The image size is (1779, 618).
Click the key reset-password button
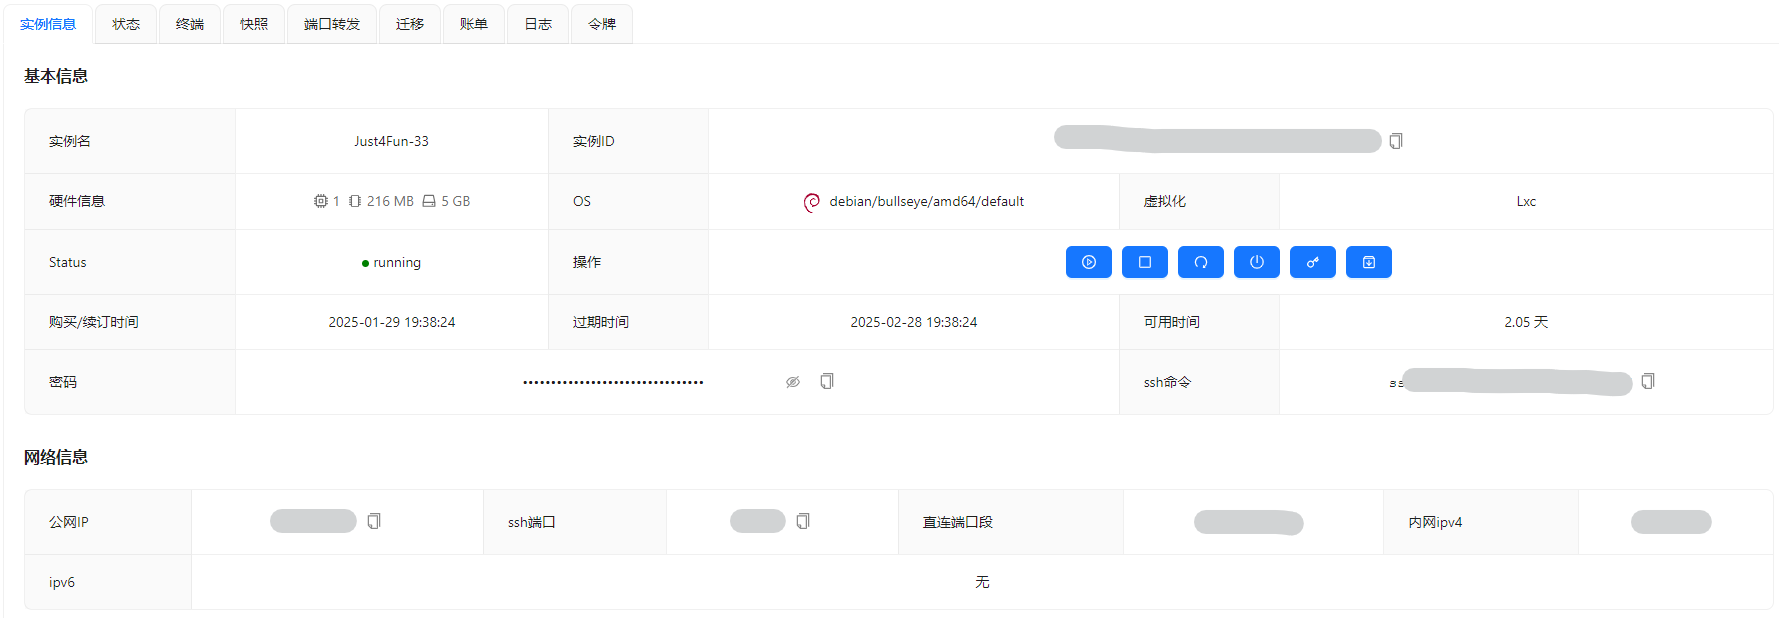point(1313,262)
